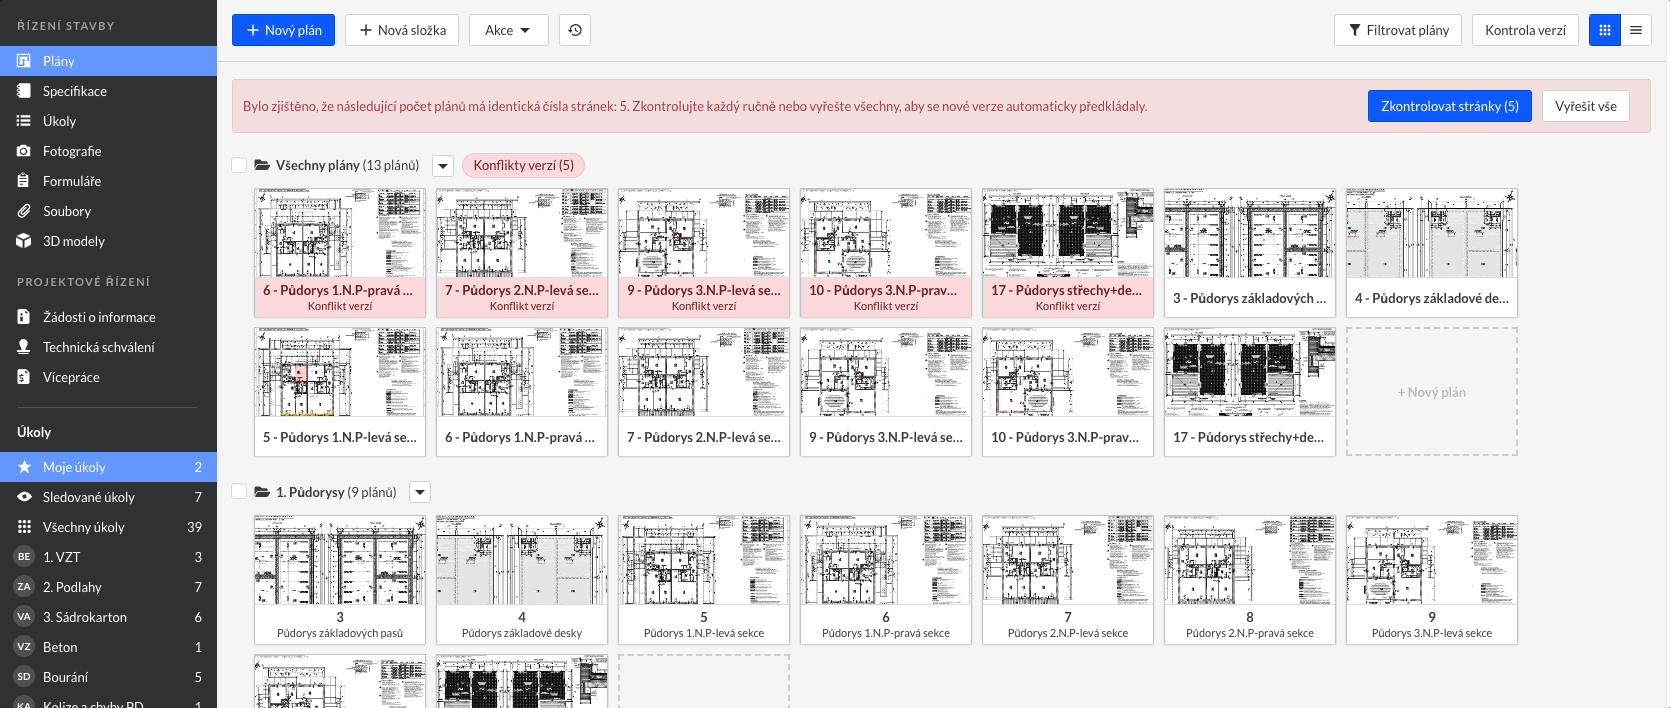1670x708 pixels.
Task: Click the Konflikty verzí (5) badge
Action: 523,165
